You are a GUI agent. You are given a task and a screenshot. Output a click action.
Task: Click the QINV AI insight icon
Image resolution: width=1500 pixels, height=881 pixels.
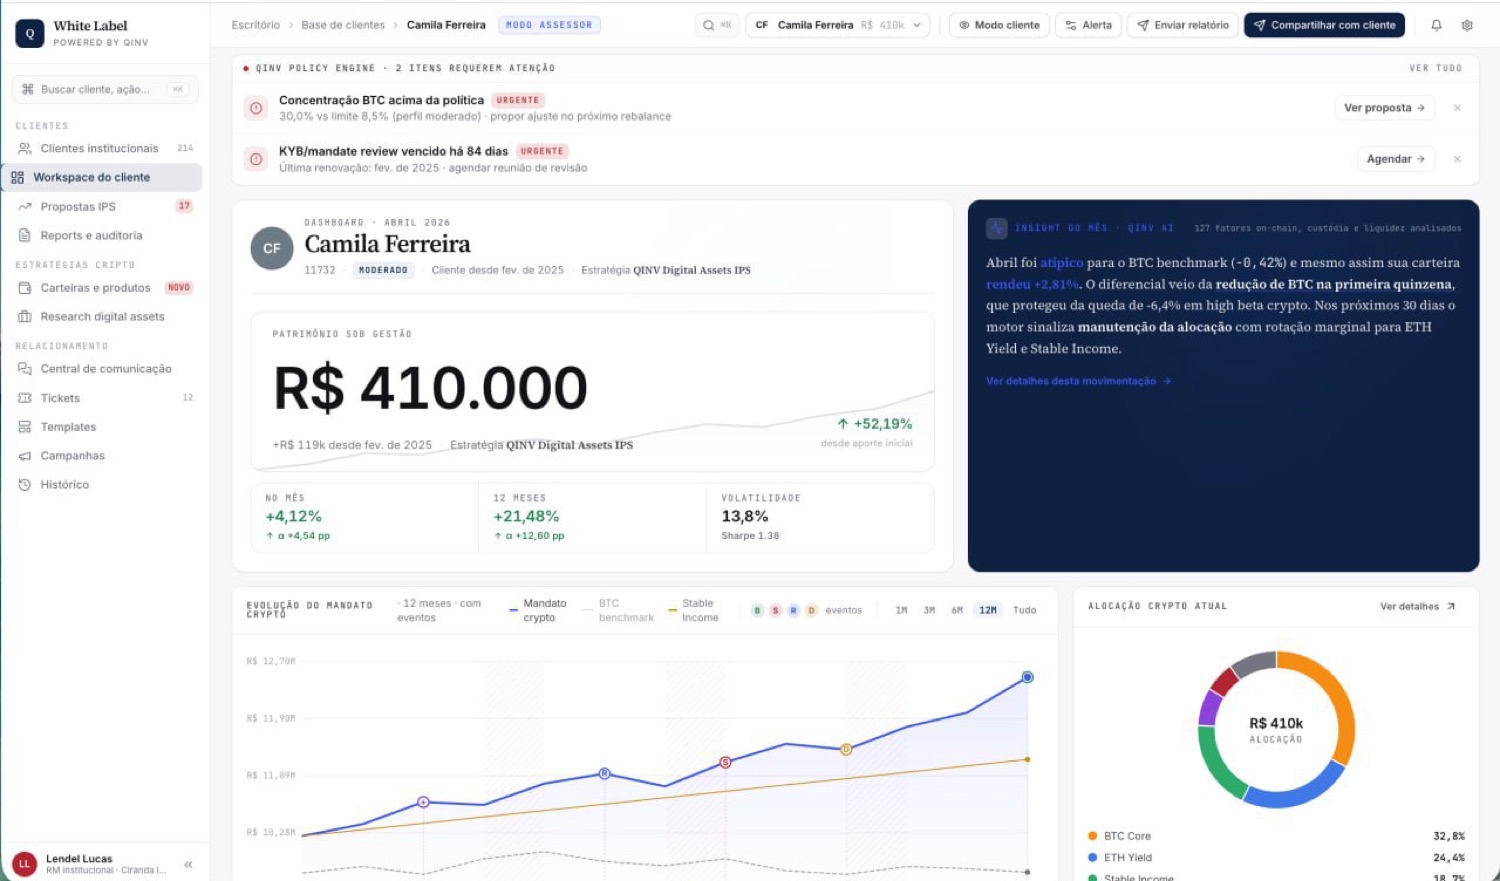tap(996, 228)
